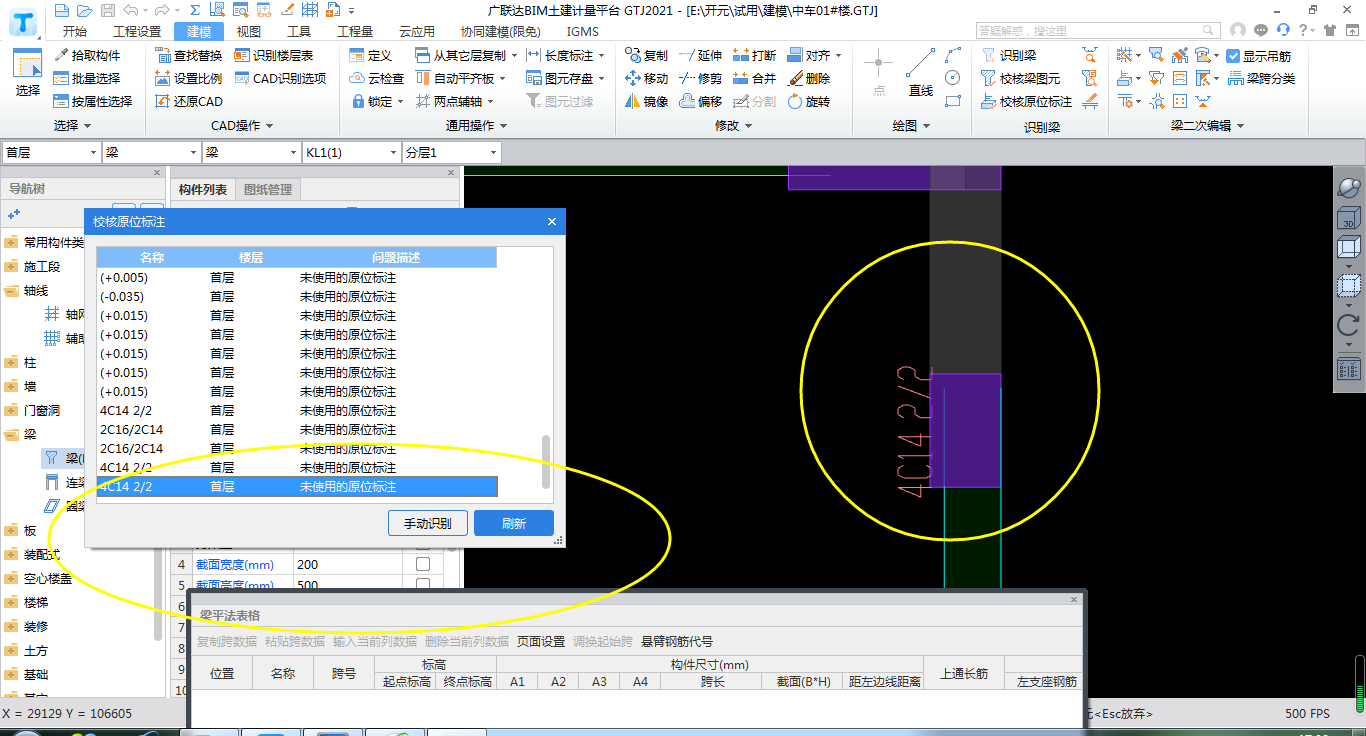1366x736 pixels.
Task: Tick checkbox in 截面高度(mm) row
Action: point(422,585)
